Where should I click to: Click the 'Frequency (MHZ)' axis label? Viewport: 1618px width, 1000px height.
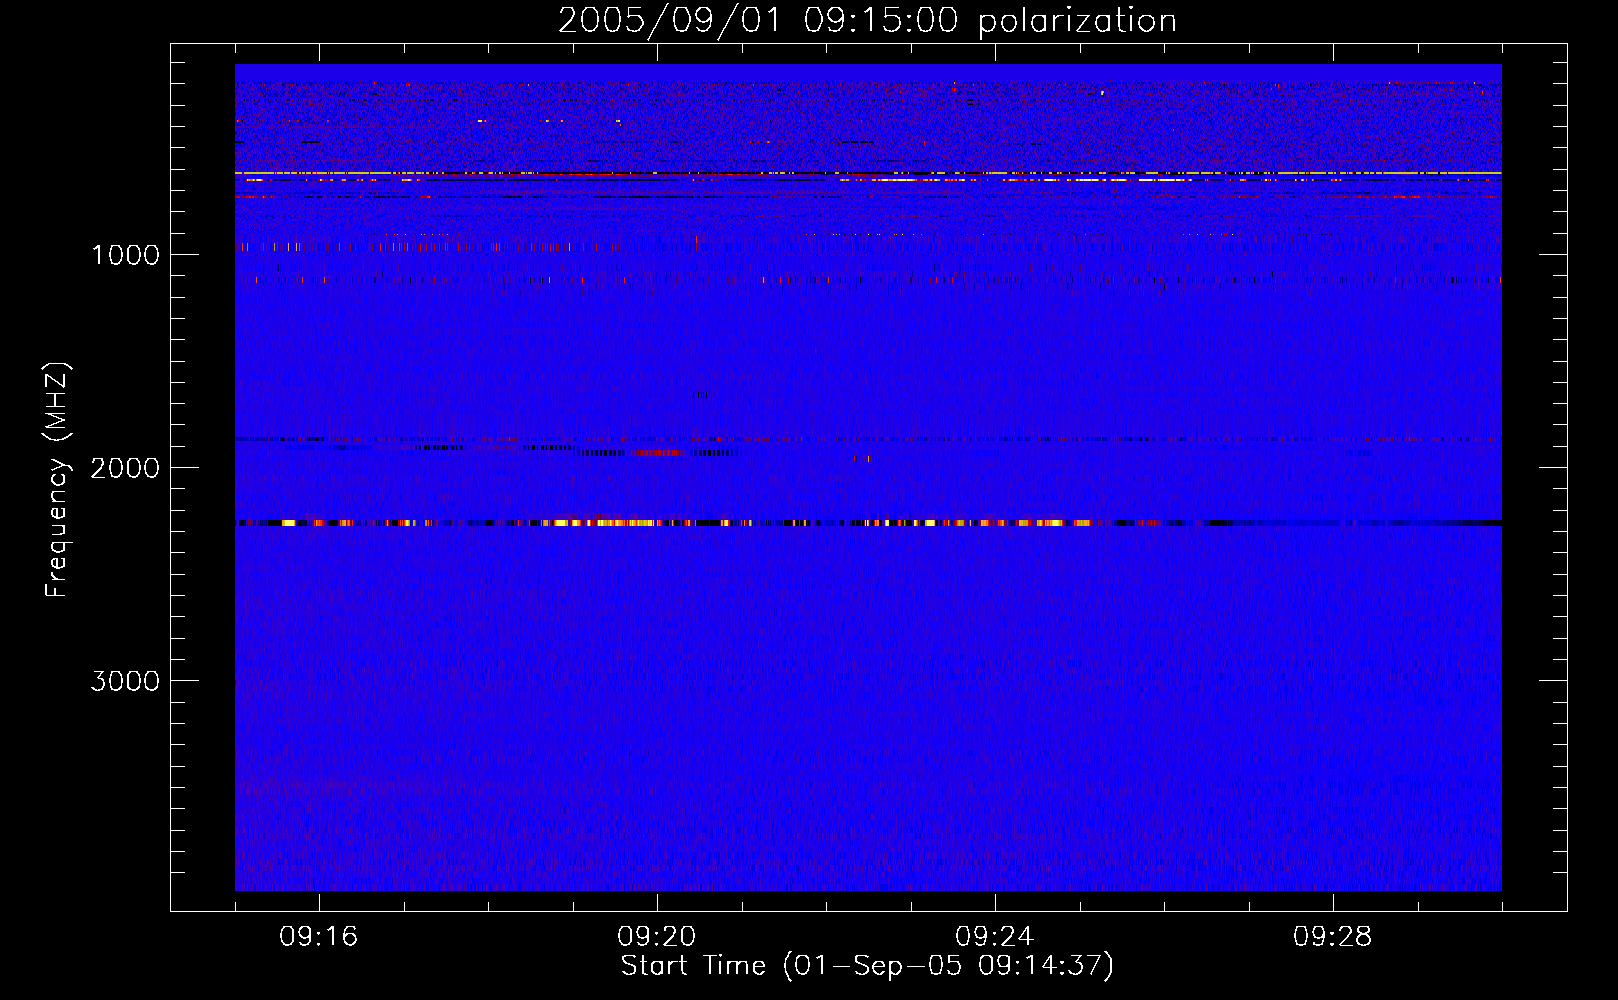pyautogui.click(x=57, y=479)
